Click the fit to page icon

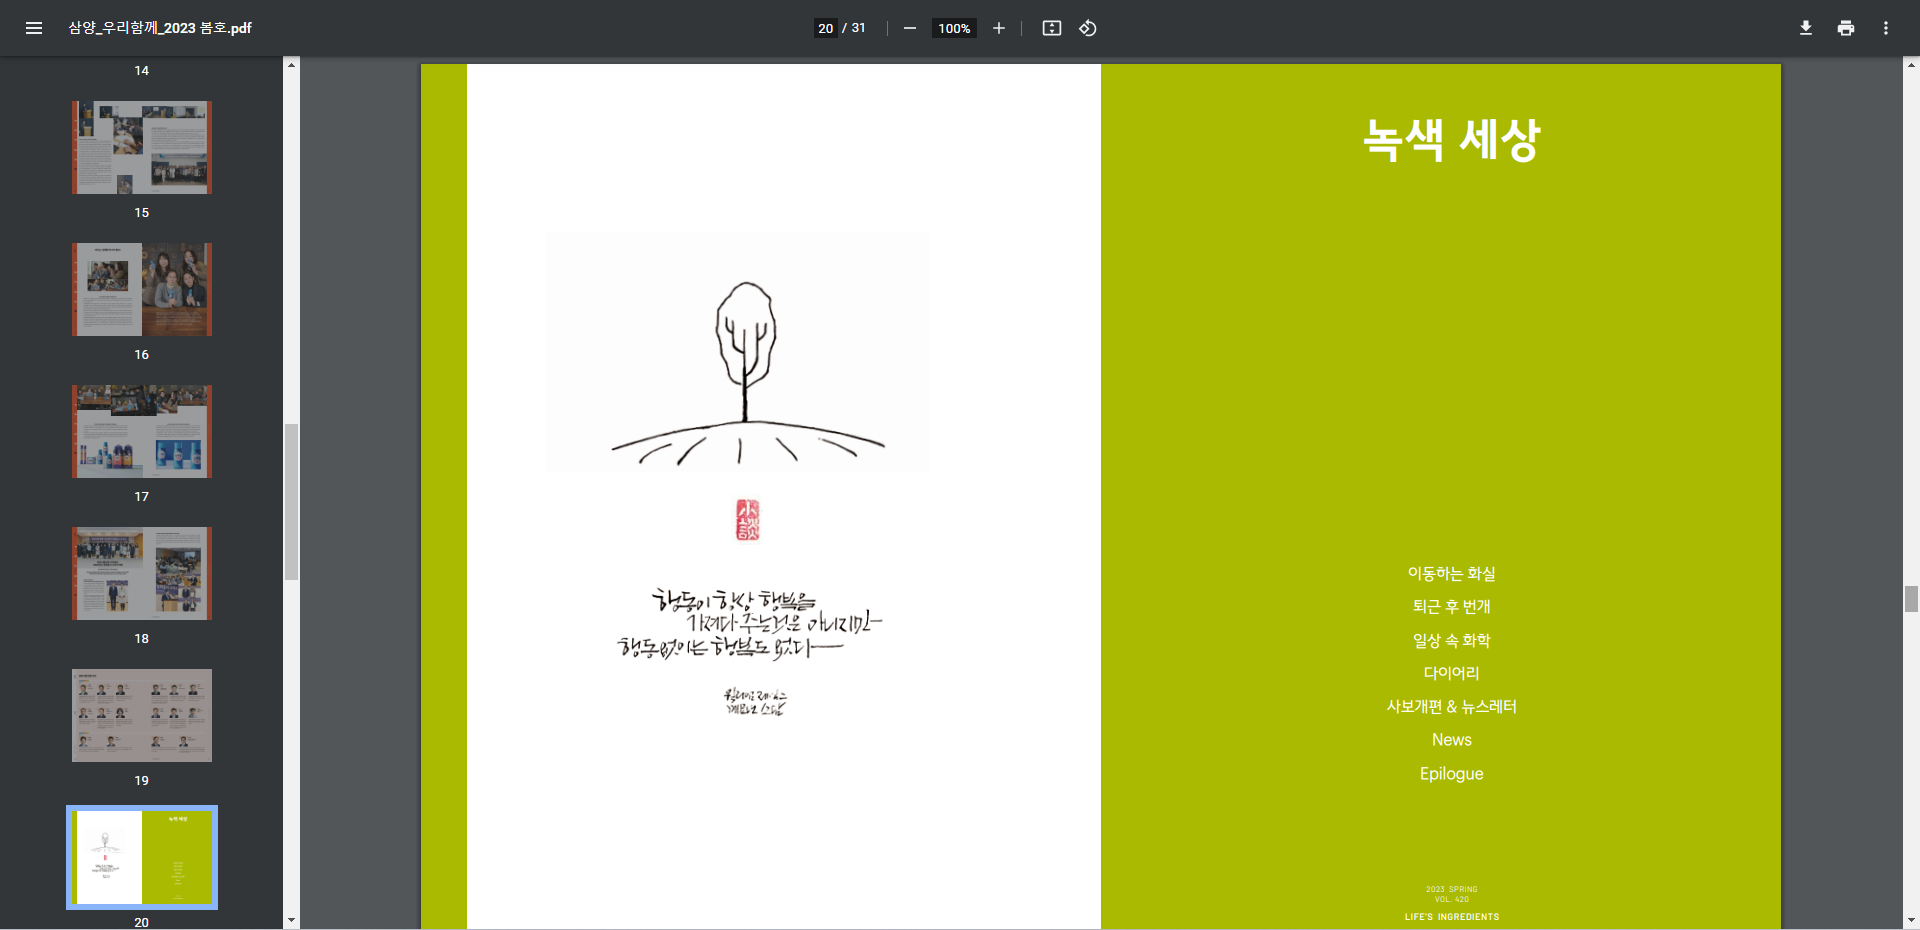click(x=1051, y=28)
